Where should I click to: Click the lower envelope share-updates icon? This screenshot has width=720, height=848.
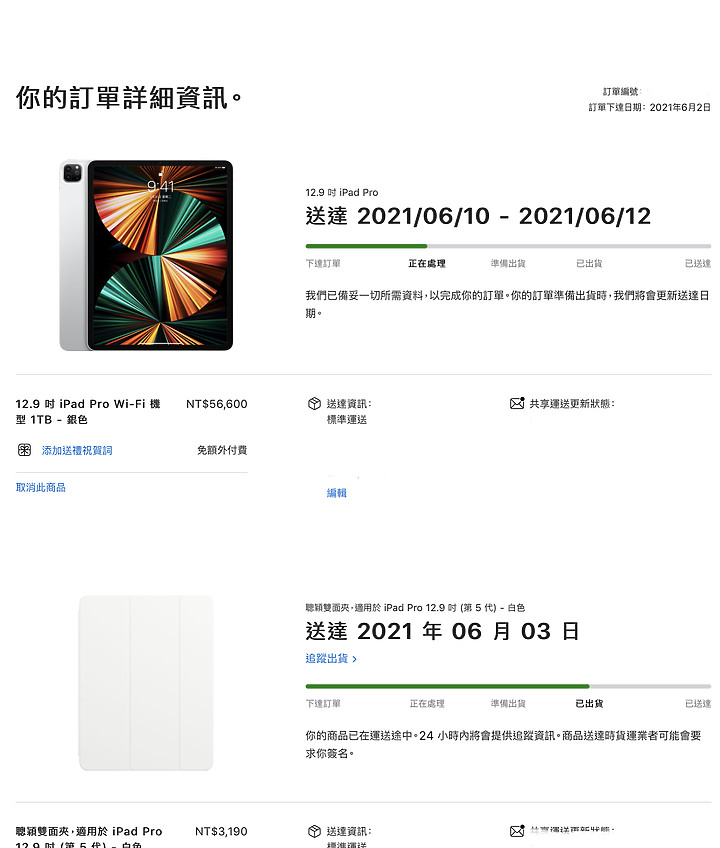(517, 831)
